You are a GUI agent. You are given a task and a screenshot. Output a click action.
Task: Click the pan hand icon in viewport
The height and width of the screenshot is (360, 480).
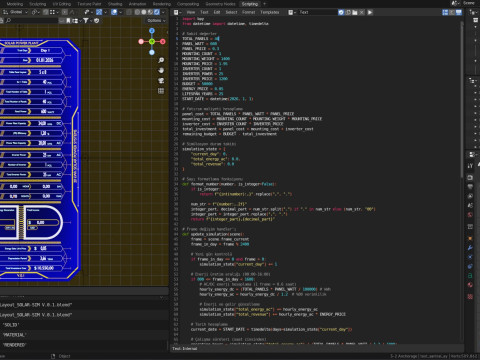pyautogui.click(x=161, y=70)
